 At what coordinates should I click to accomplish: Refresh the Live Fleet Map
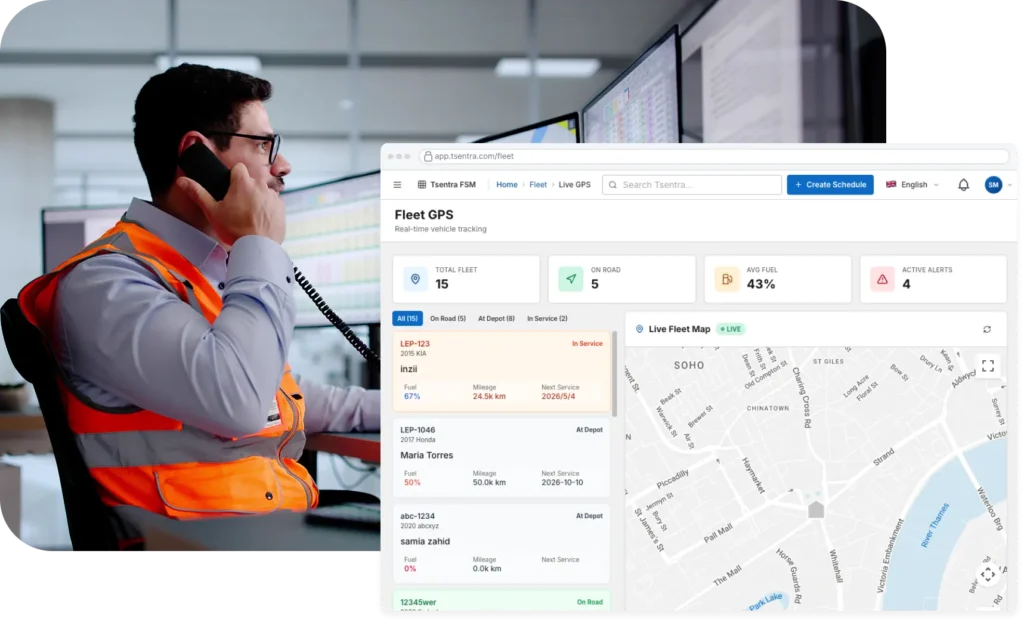987,329
